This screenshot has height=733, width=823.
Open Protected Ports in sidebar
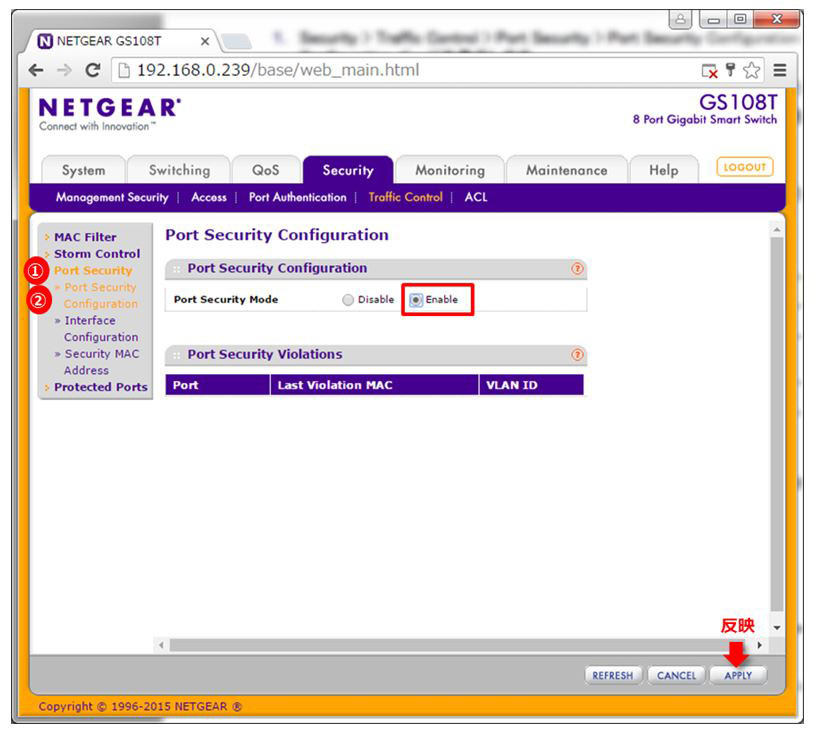[101, 387]
